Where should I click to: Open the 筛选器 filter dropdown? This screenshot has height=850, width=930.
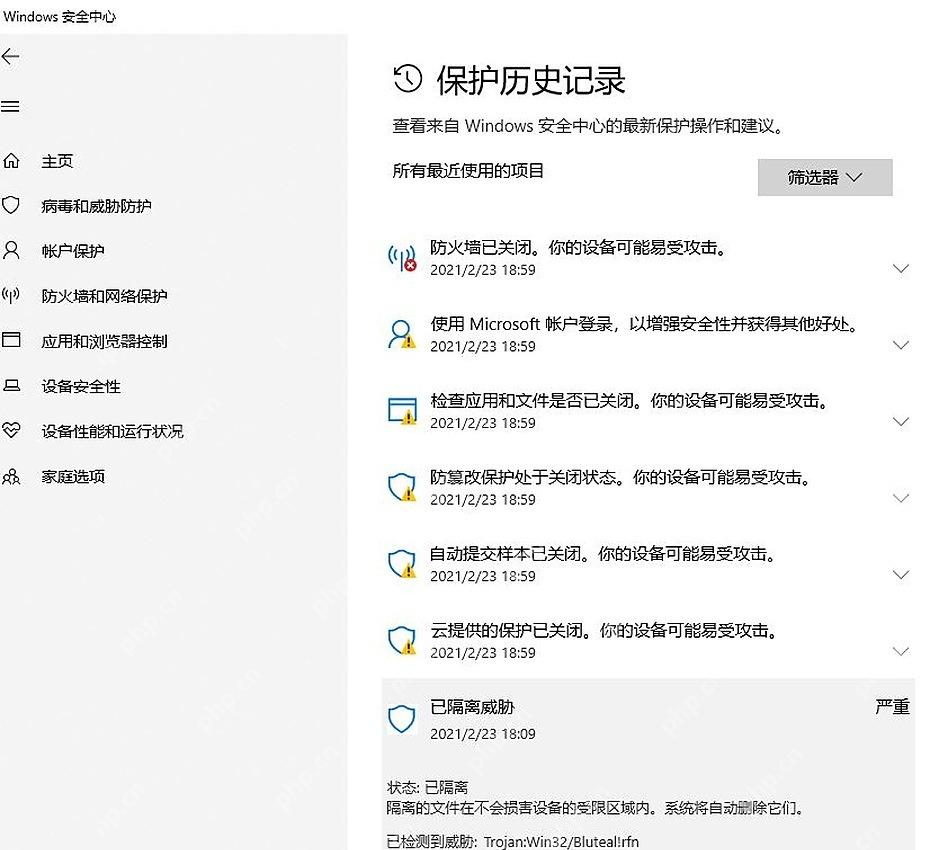click(x=824, y=177)
